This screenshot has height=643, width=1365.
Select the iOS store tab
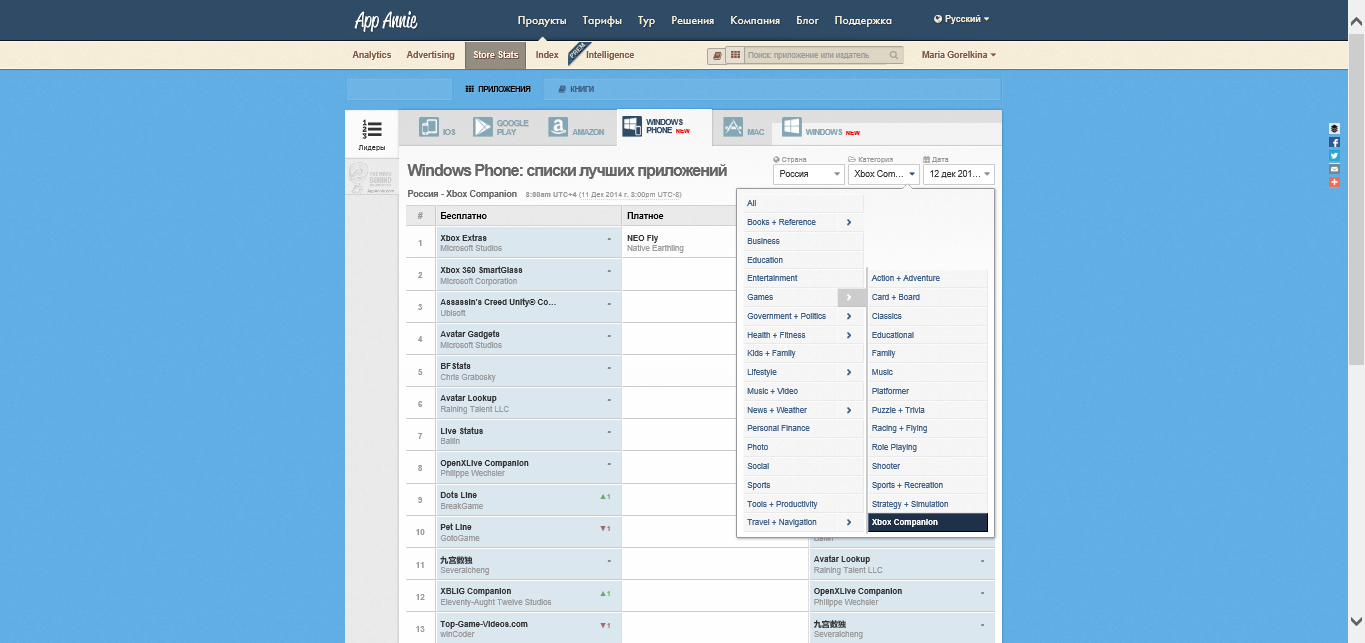437,128
